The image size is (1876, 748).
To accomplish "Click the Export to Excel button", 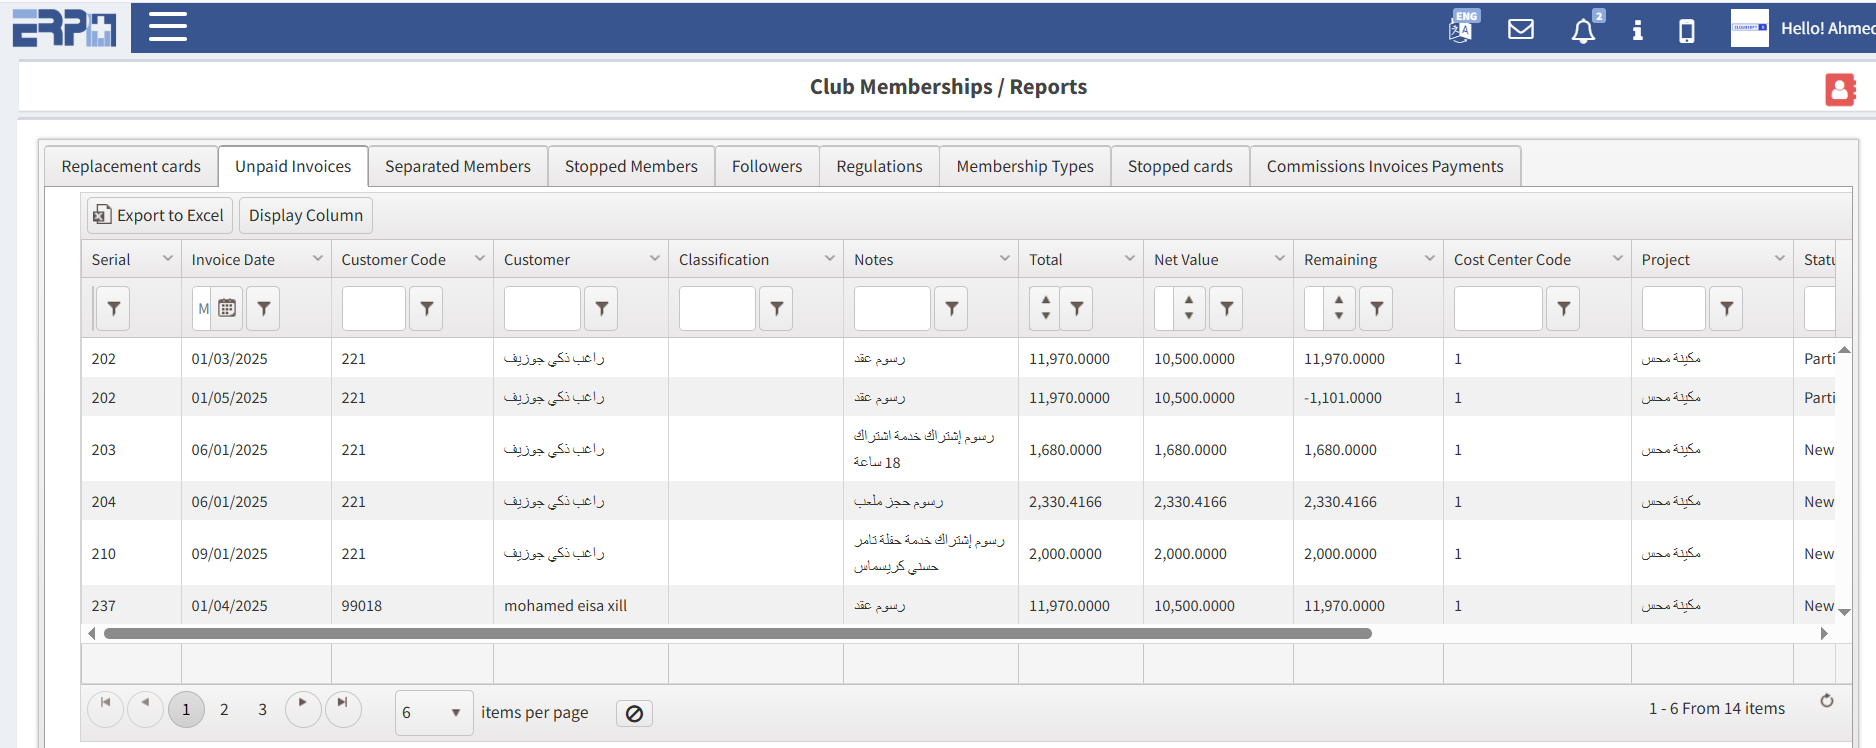I will [159, 216].
